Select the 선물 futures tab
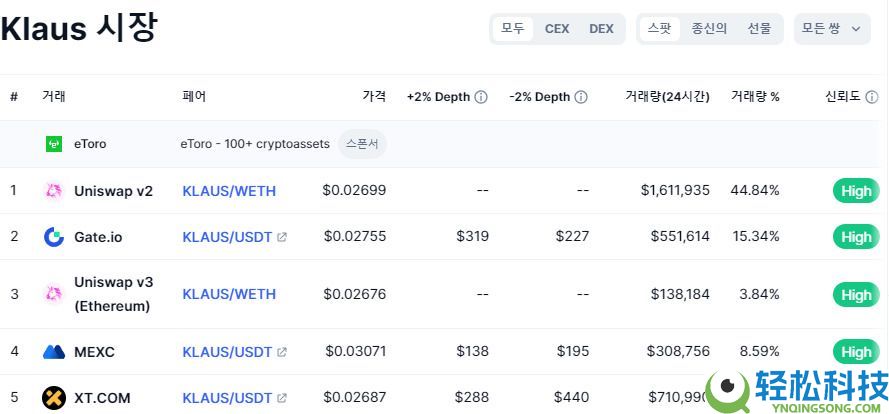Image resolution: width=889 pixels, height=414 pixels. click(x=759, y=29)
